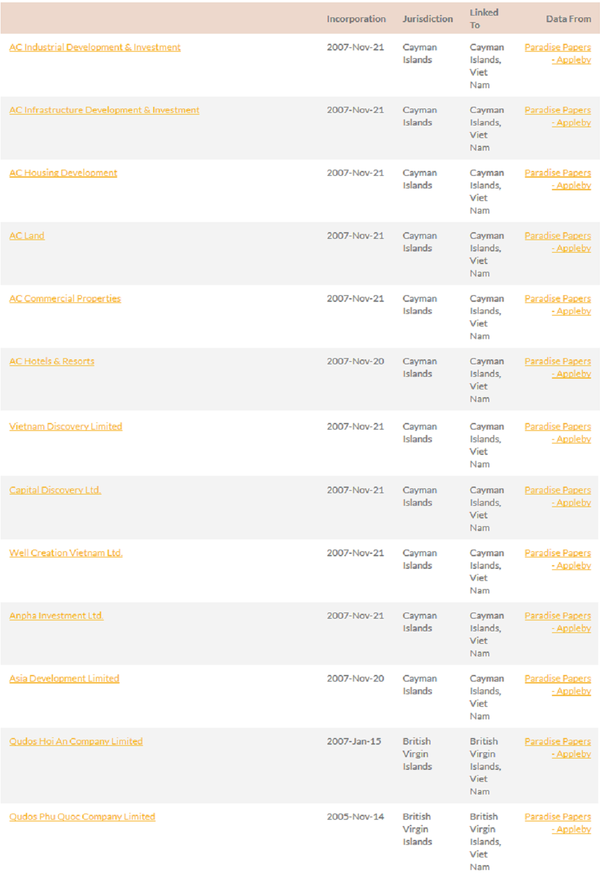Screen dimensions: 600x882
Task: Click Asia Development Limited link
Action: point(64,679)
